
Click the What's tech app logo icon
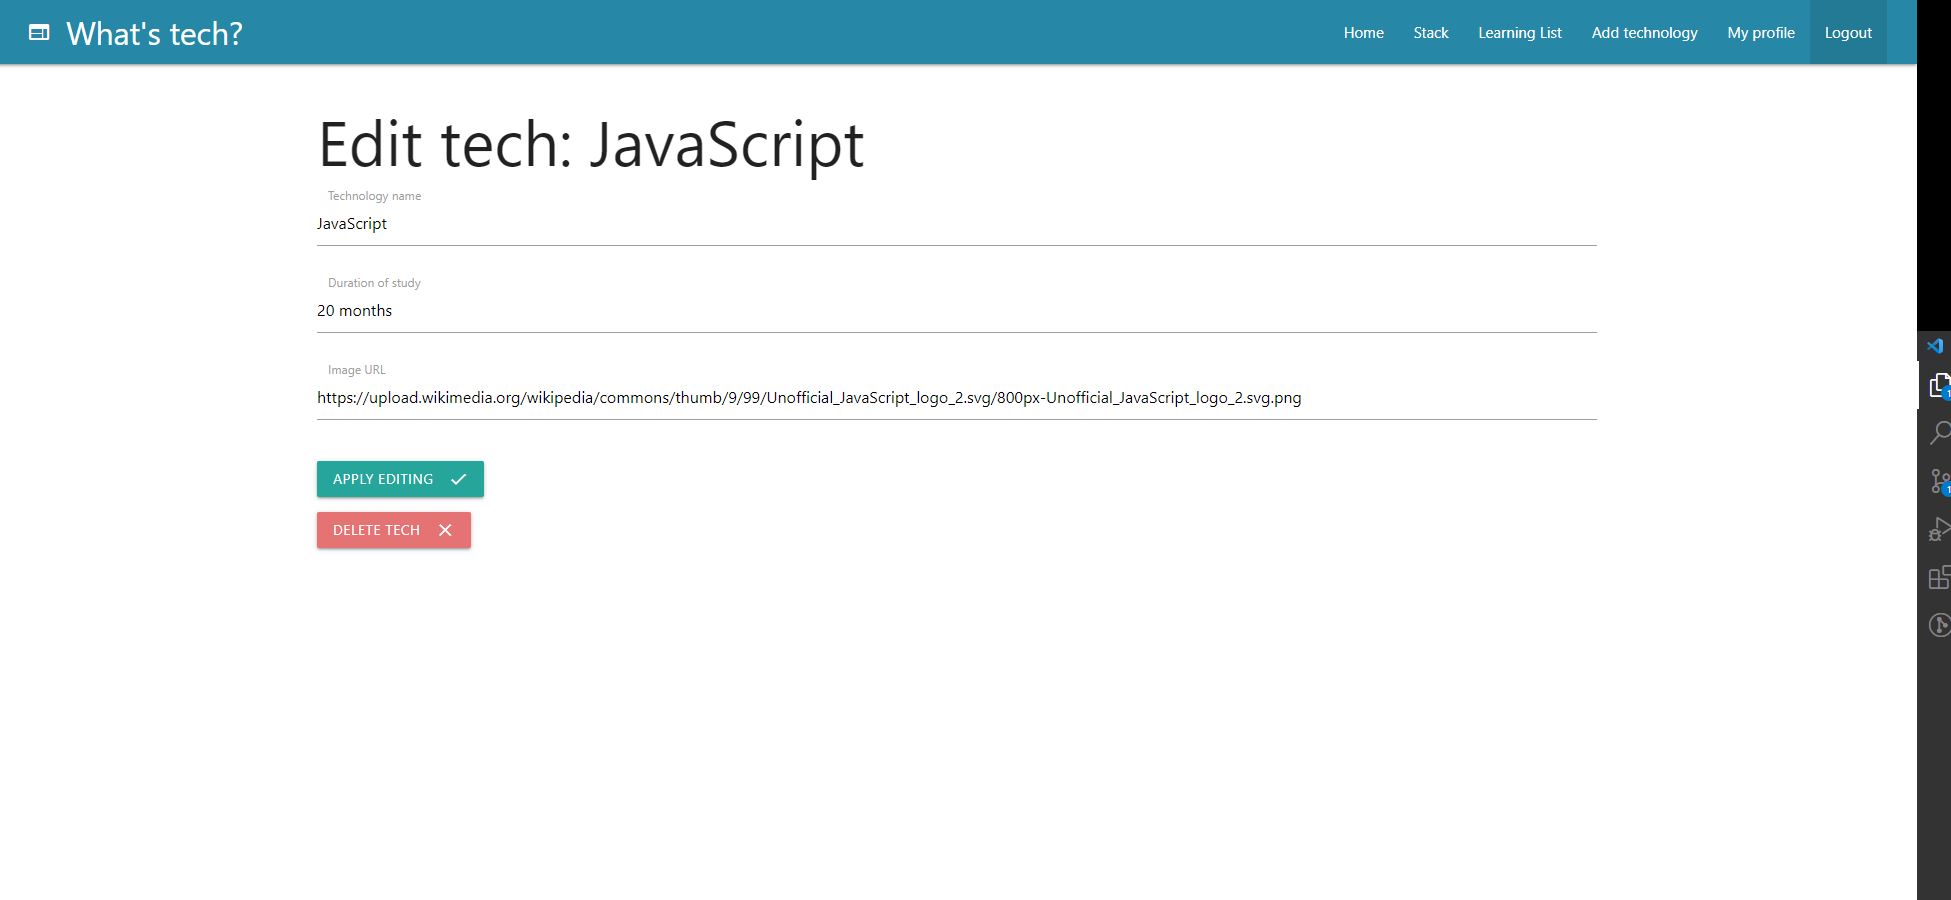[x=38, y=31]
